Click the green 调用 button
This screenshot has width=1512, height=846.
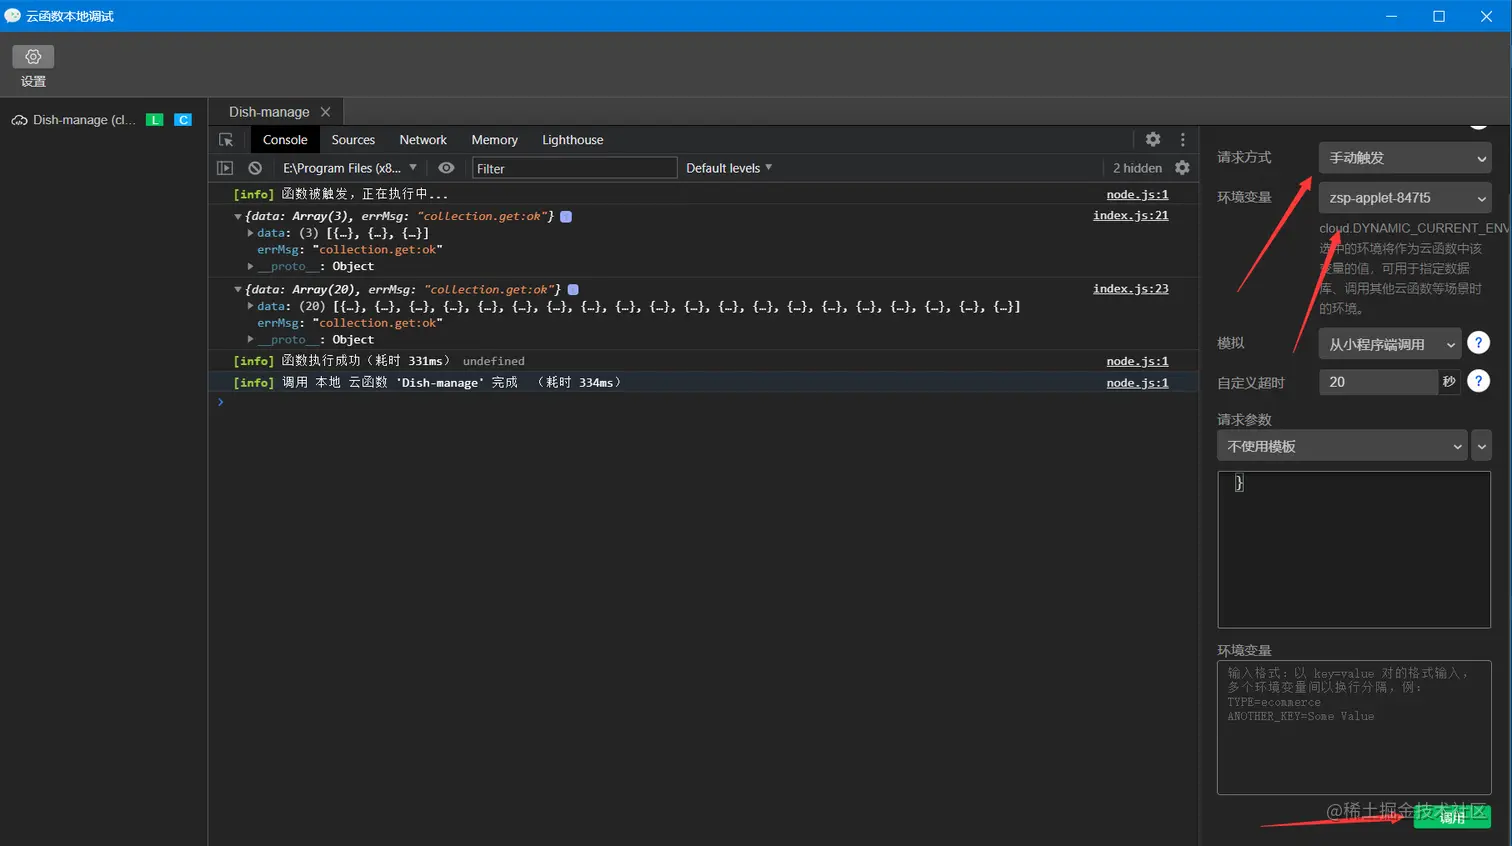tap(1452, 816)
